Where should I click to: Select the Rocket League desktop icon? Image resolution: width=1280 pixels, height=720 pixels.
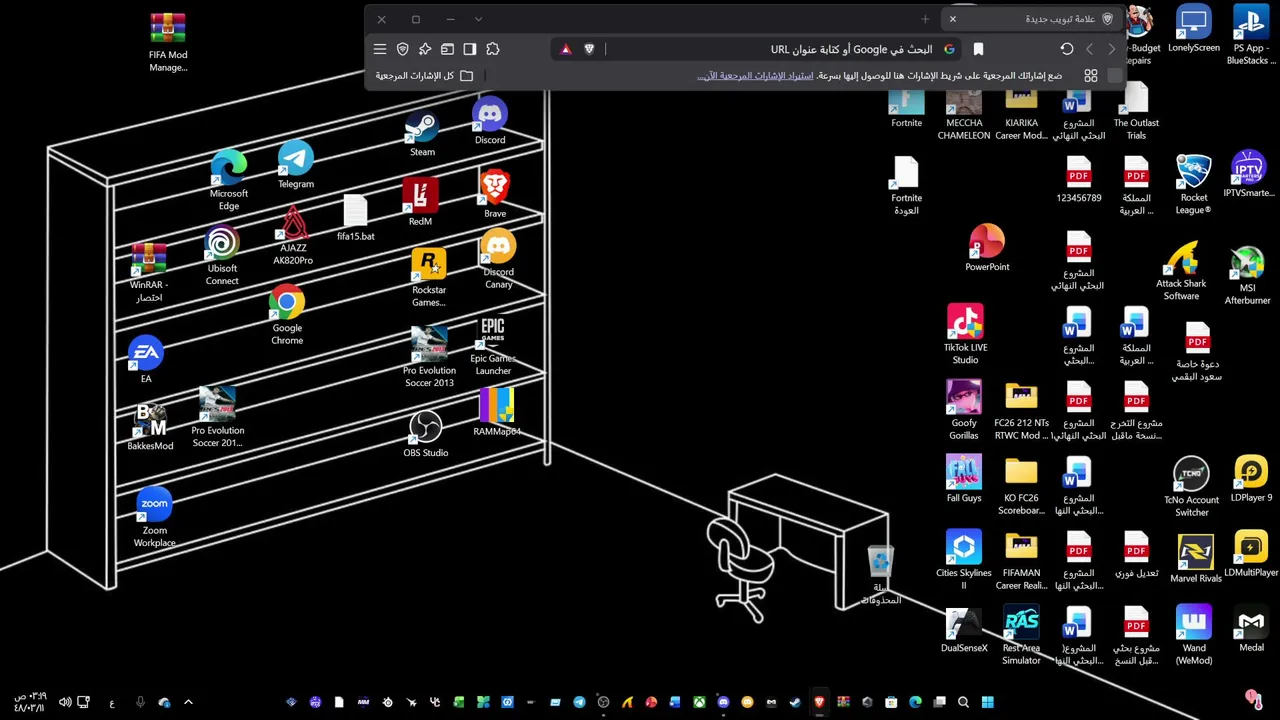click(1194, 185)
